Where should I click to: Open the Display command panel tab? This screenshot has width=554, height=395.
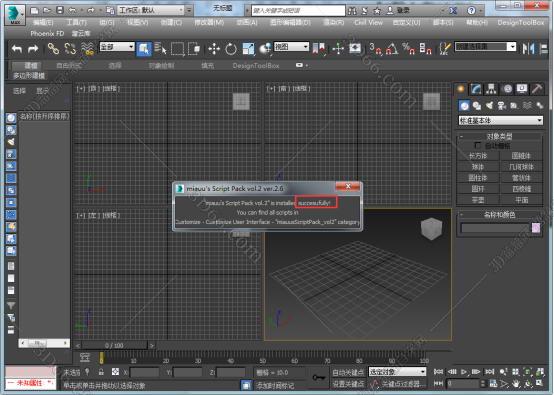pos(522,89)
